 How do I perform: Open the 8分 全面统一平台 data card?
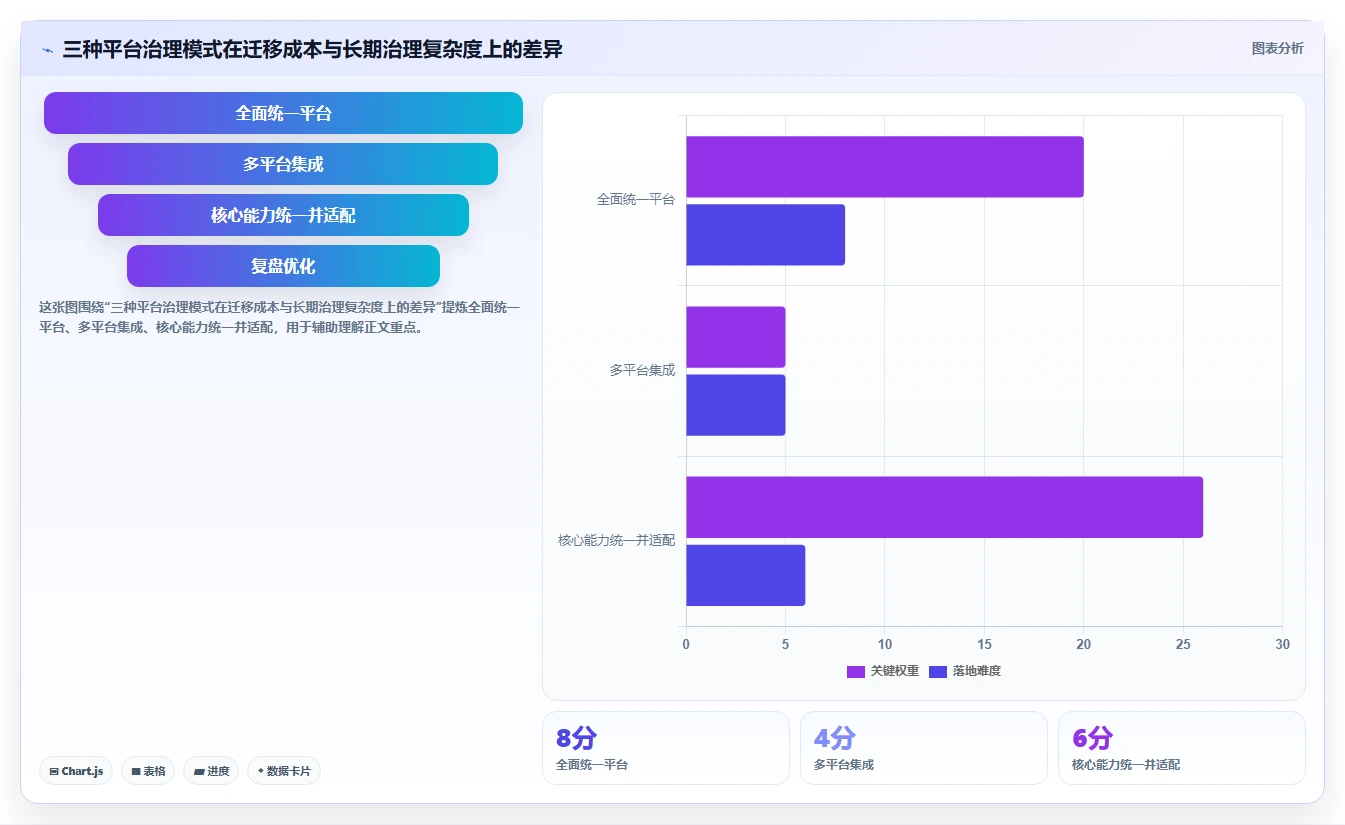coord(666,748)
